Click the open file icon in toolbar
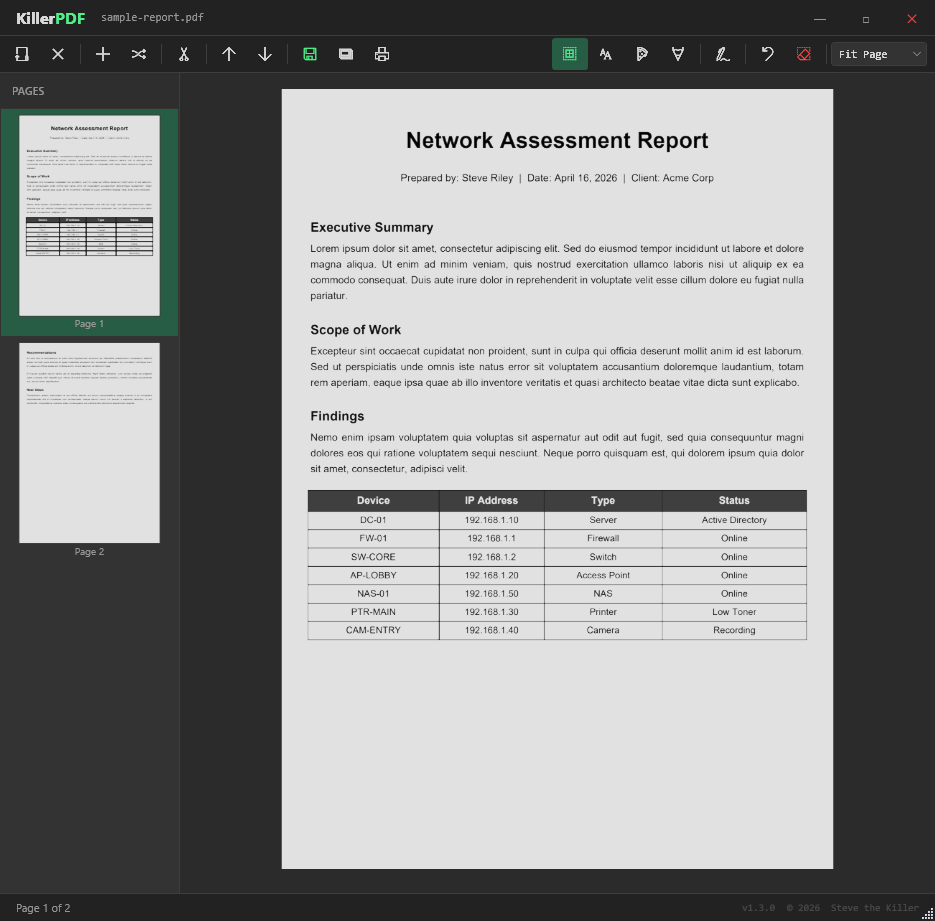The height and width of the screenshot is (921, 935). coord(22,54)
